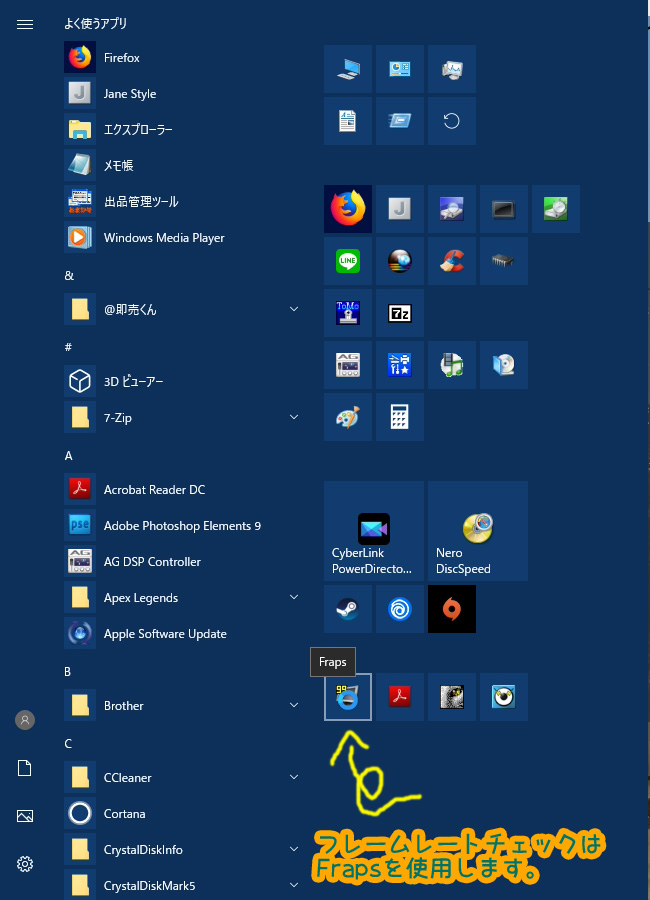Expand the CrystalDiskInfo folder chevron
The width and height of the screenshot is (650, 900).
(294, 849)
